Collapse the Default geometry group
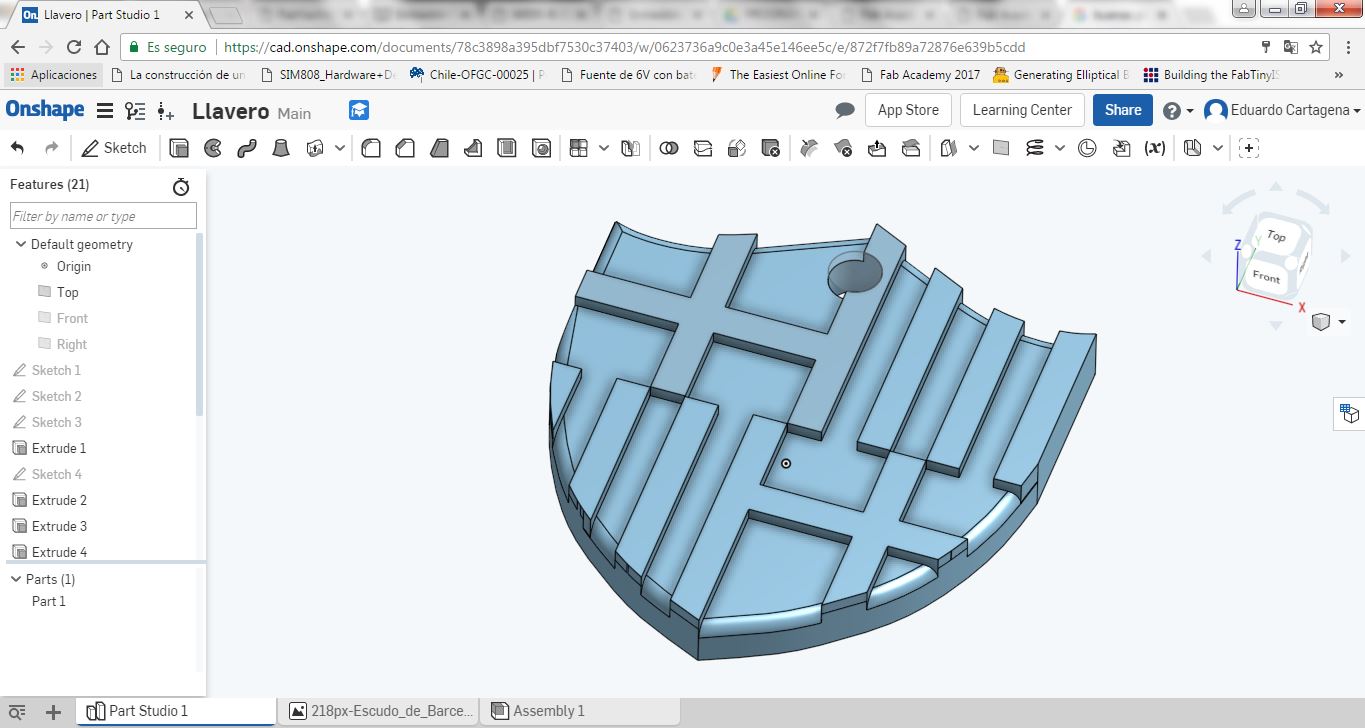 (x=20, y=244)
